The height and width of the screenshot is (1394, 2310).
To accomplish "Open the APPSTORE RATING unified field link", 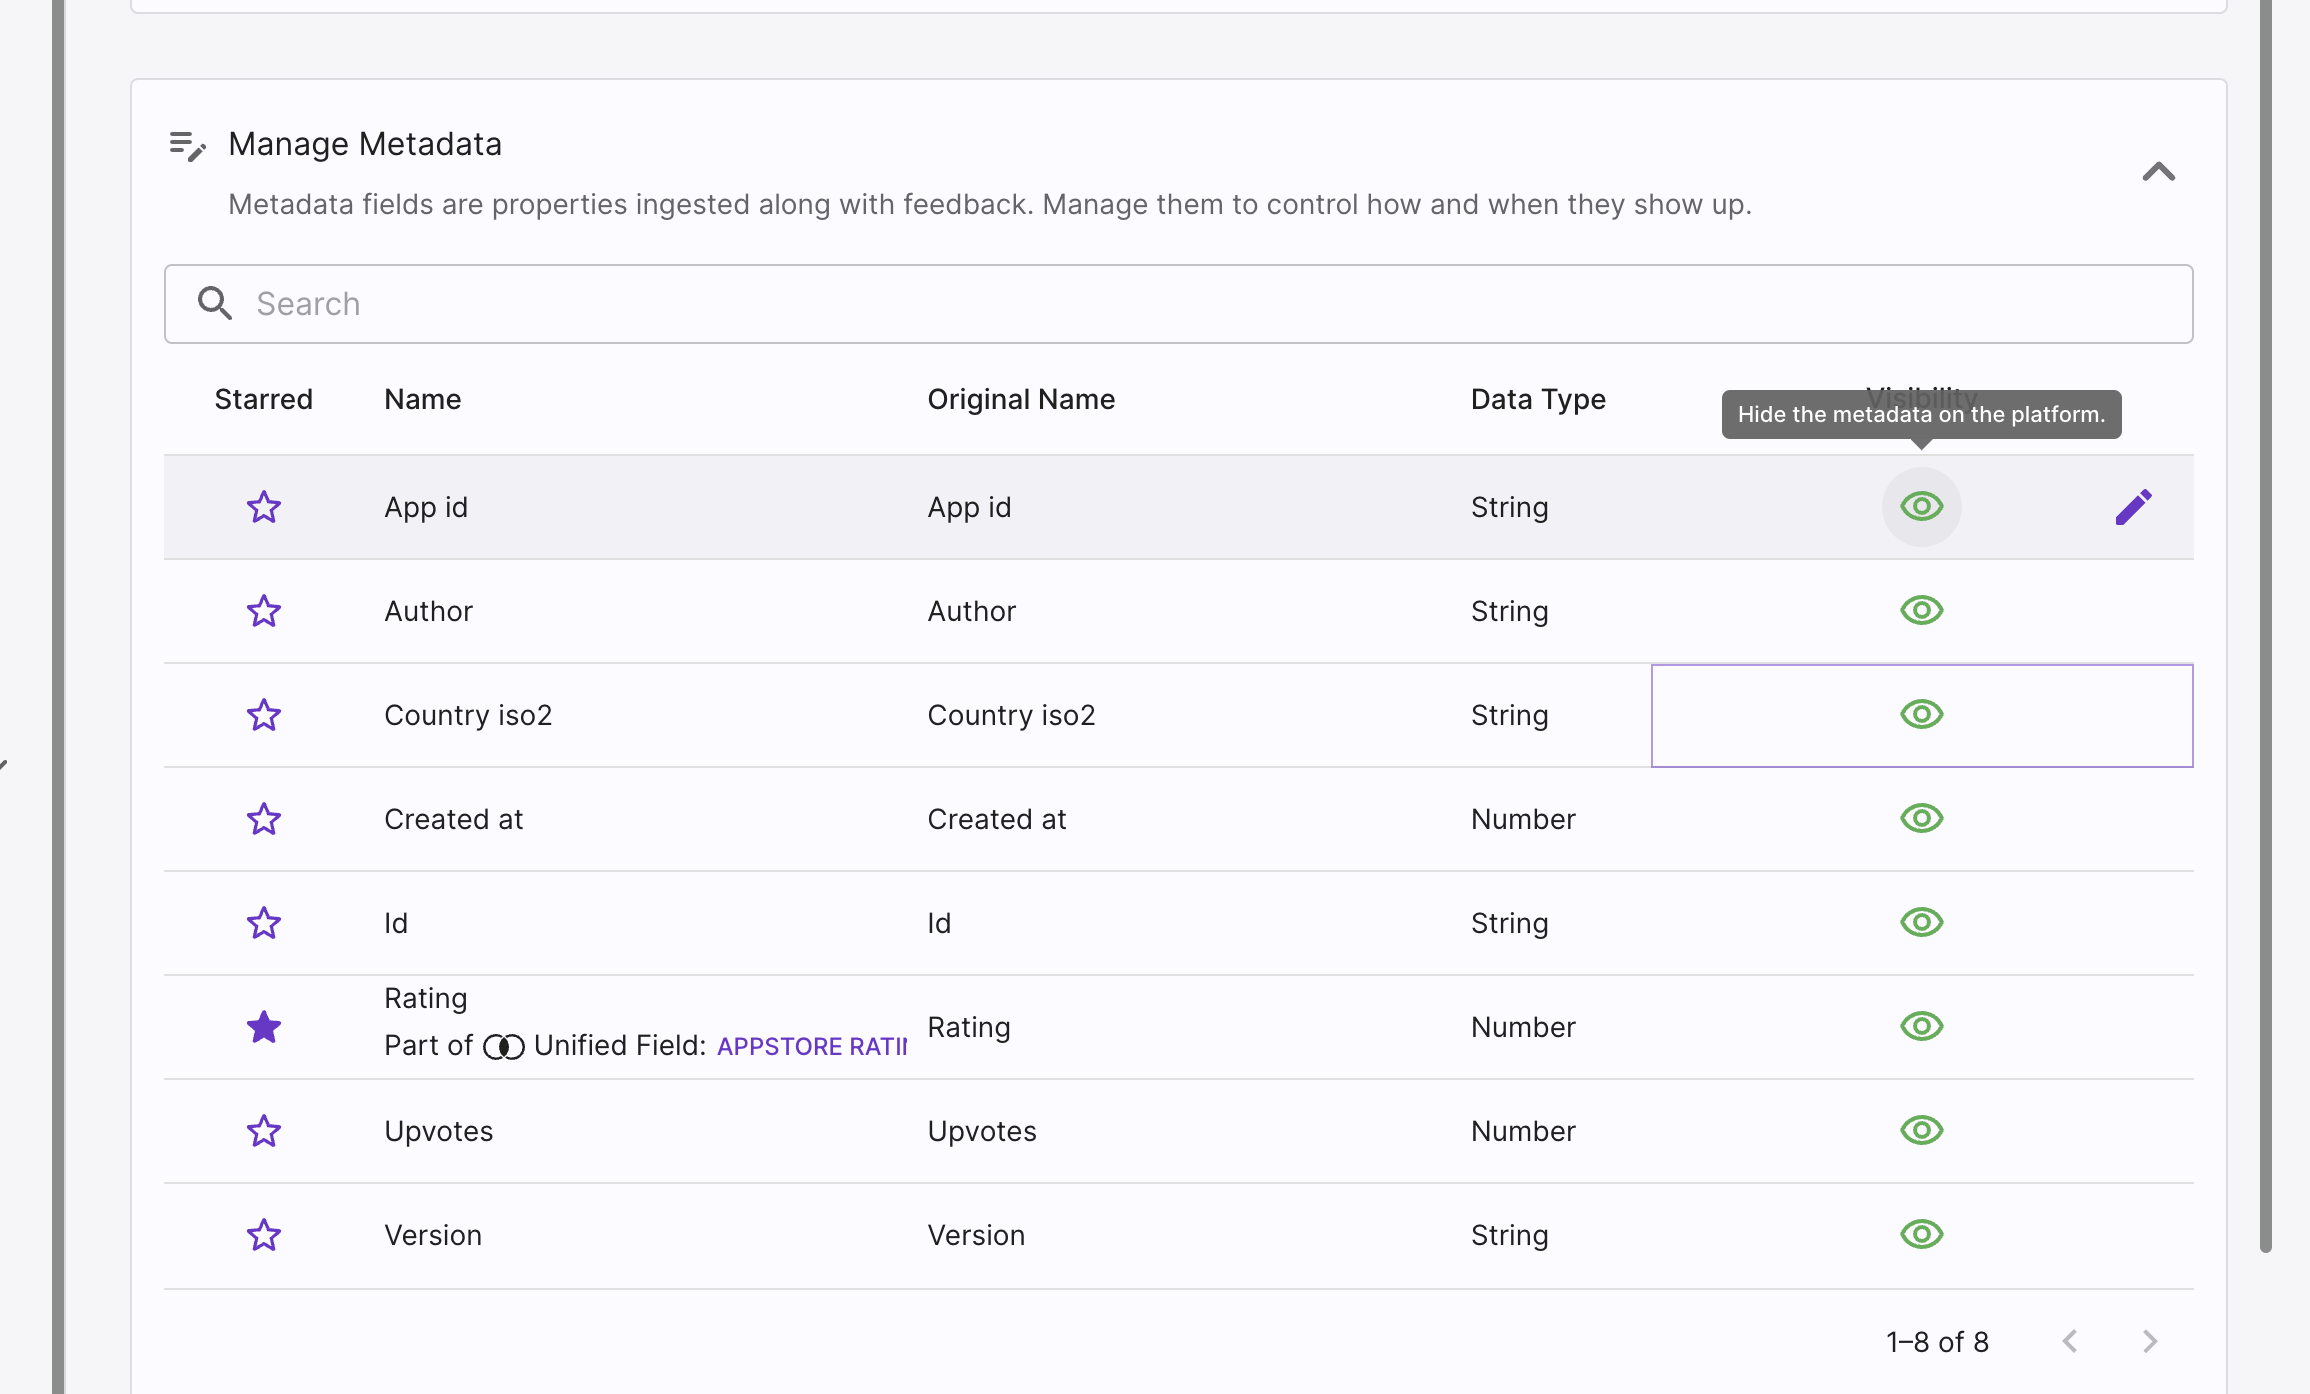I will [812, 1046].
